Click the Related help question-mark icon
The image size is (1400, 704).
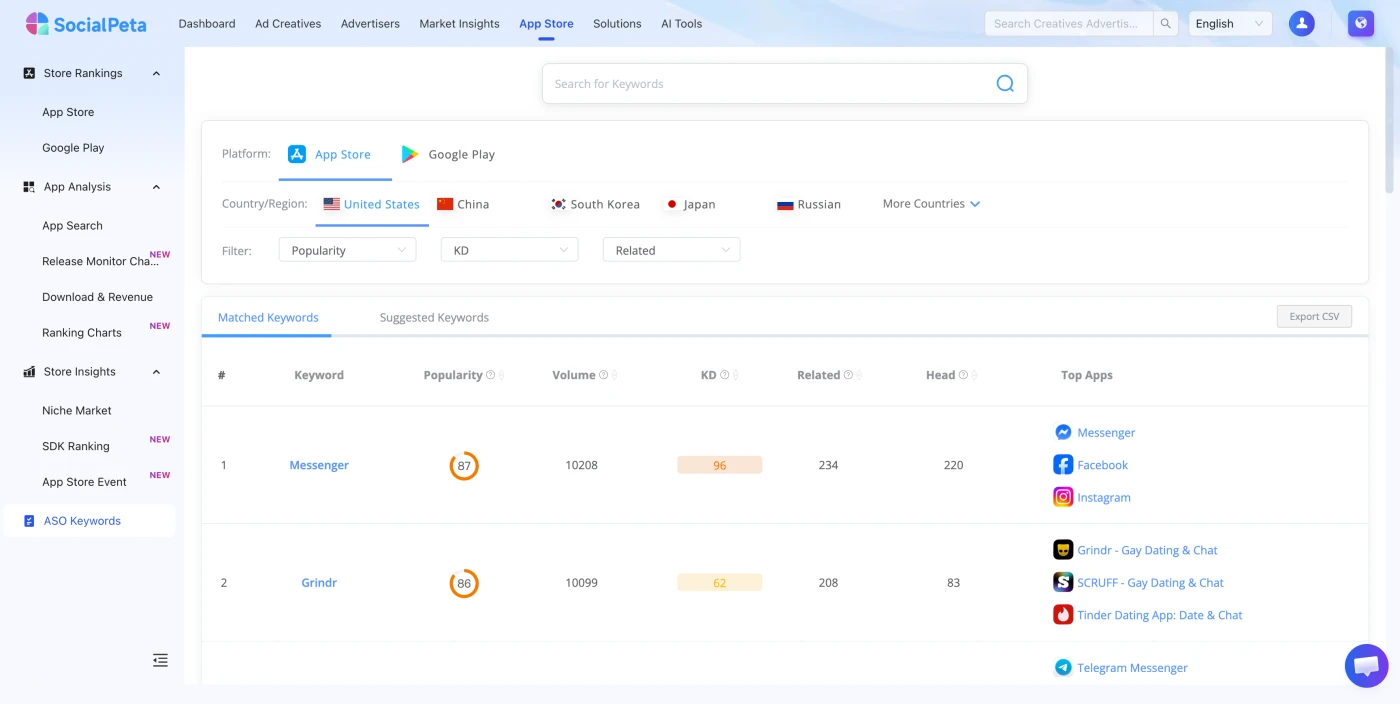click(x=848, y=375)
